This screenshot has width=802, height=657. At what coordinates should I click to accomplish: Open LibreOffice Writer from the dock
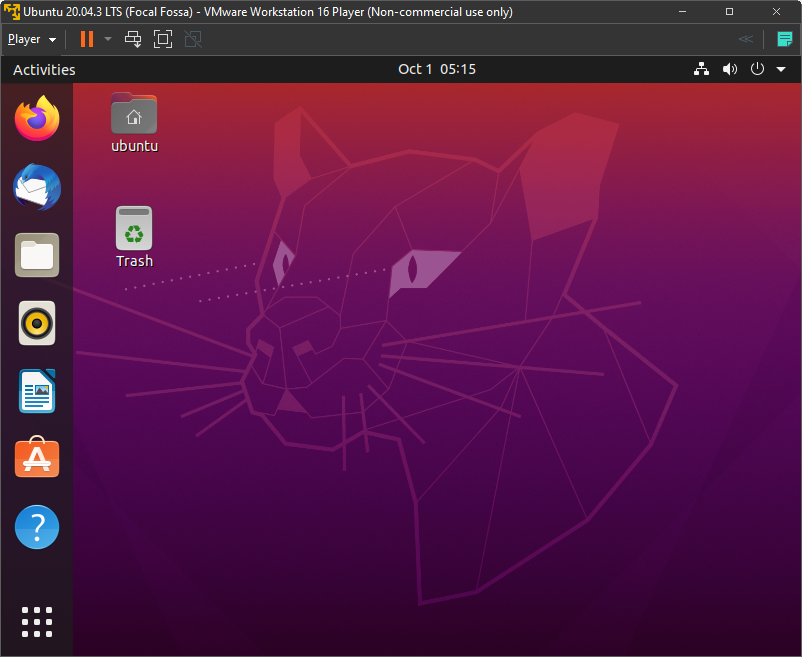point(37,391)
